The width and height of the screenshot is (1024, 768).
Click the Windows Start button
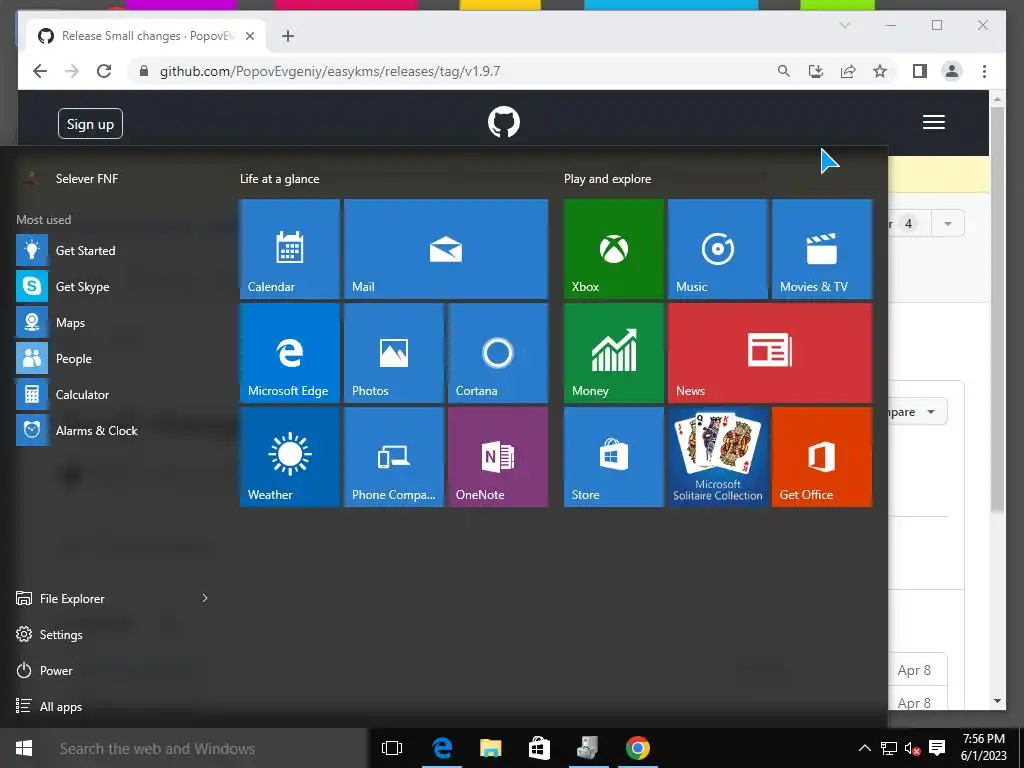(24, 748)
